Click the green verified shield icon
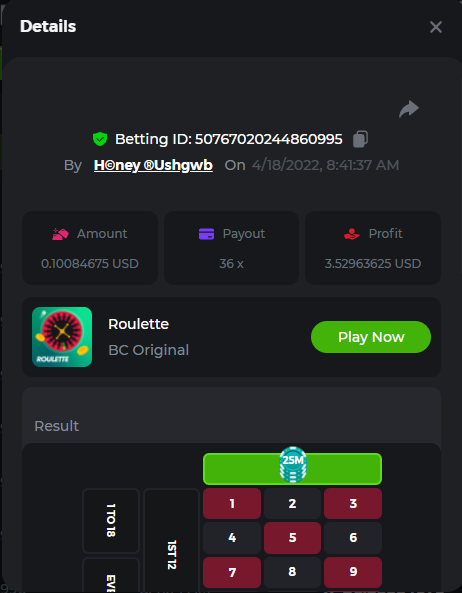The width and height of the screenshot is (462, 593). 100,139
